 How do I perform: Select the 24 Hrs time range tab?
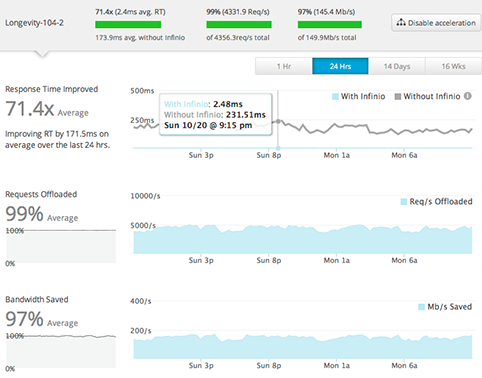pyautogui.click(x=340, y=66)
